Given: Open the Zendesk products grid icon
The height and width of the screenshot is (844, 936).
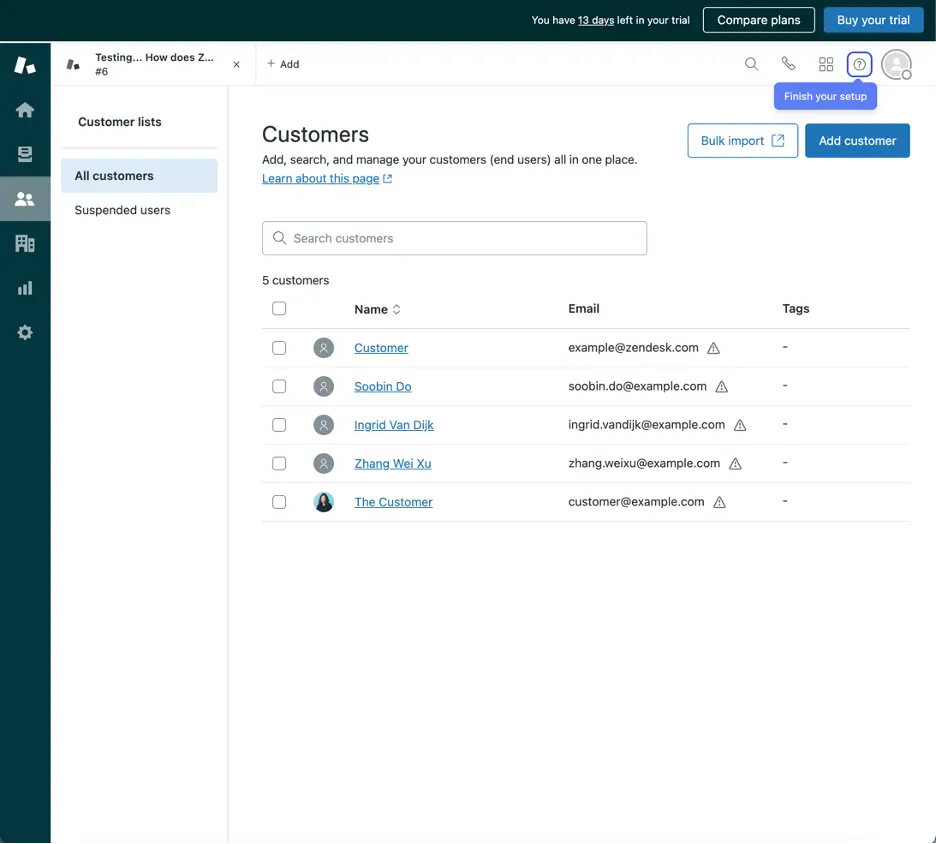Looking at the screenshot, I should pyautogui.click(x=825, y=63).
